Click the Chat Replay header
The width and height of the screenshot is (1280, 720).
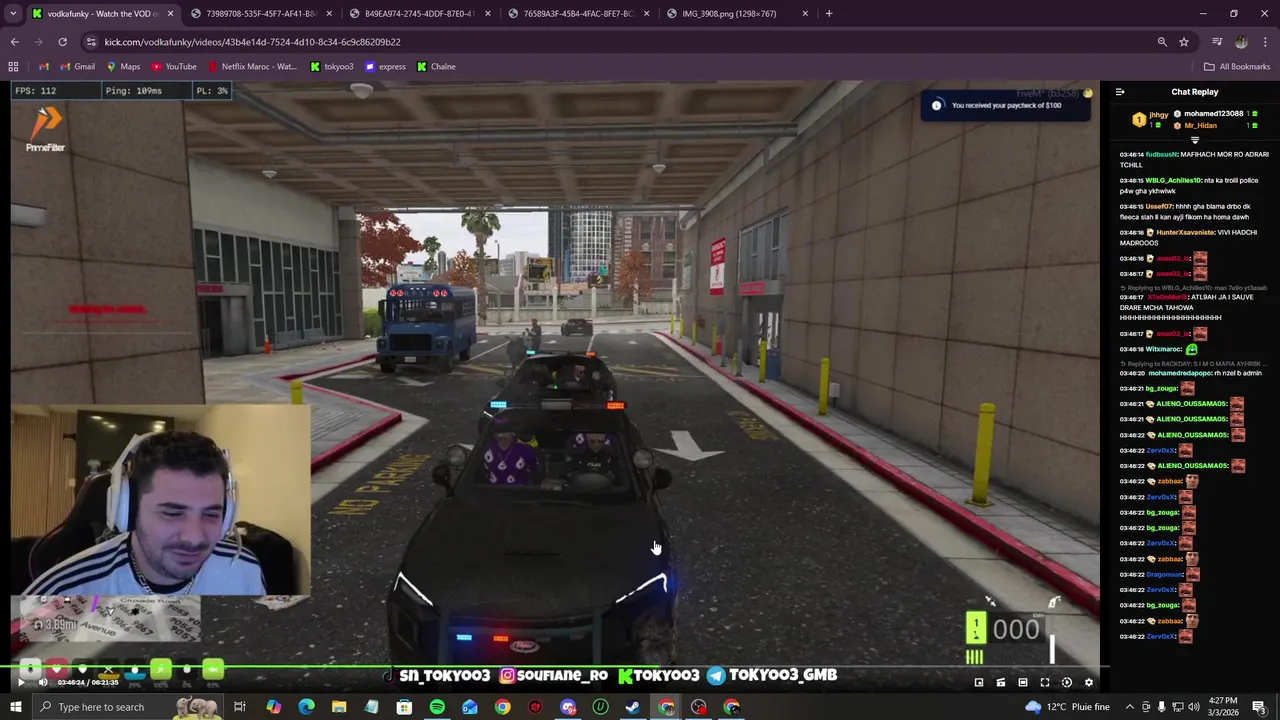pos(1195,92)
